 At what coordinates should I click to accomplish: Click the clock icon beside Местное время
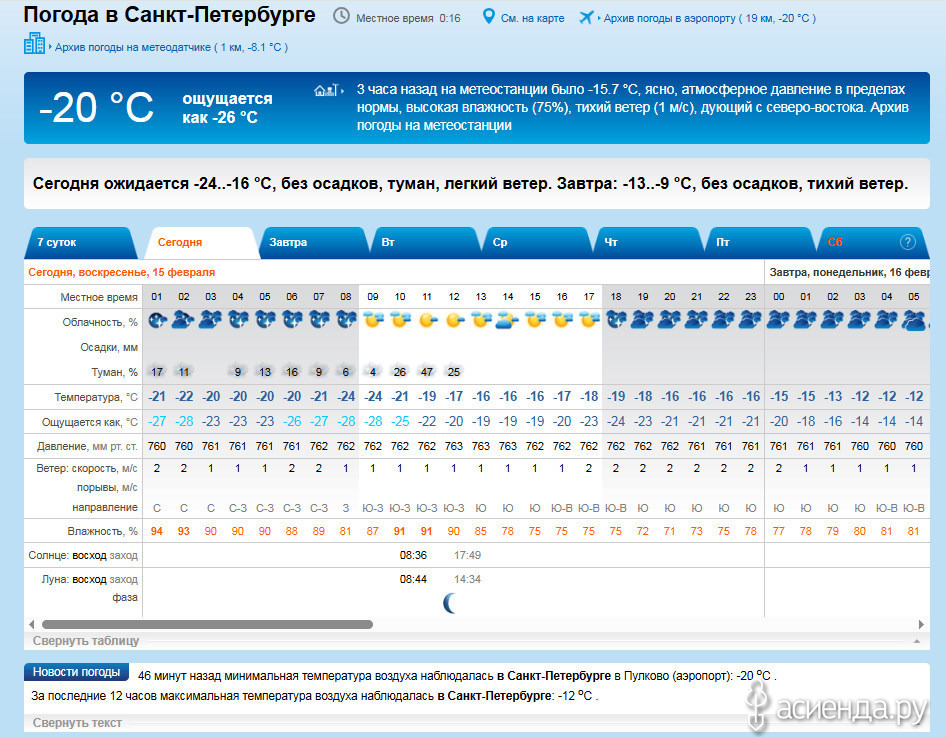(x=341, y=17)
